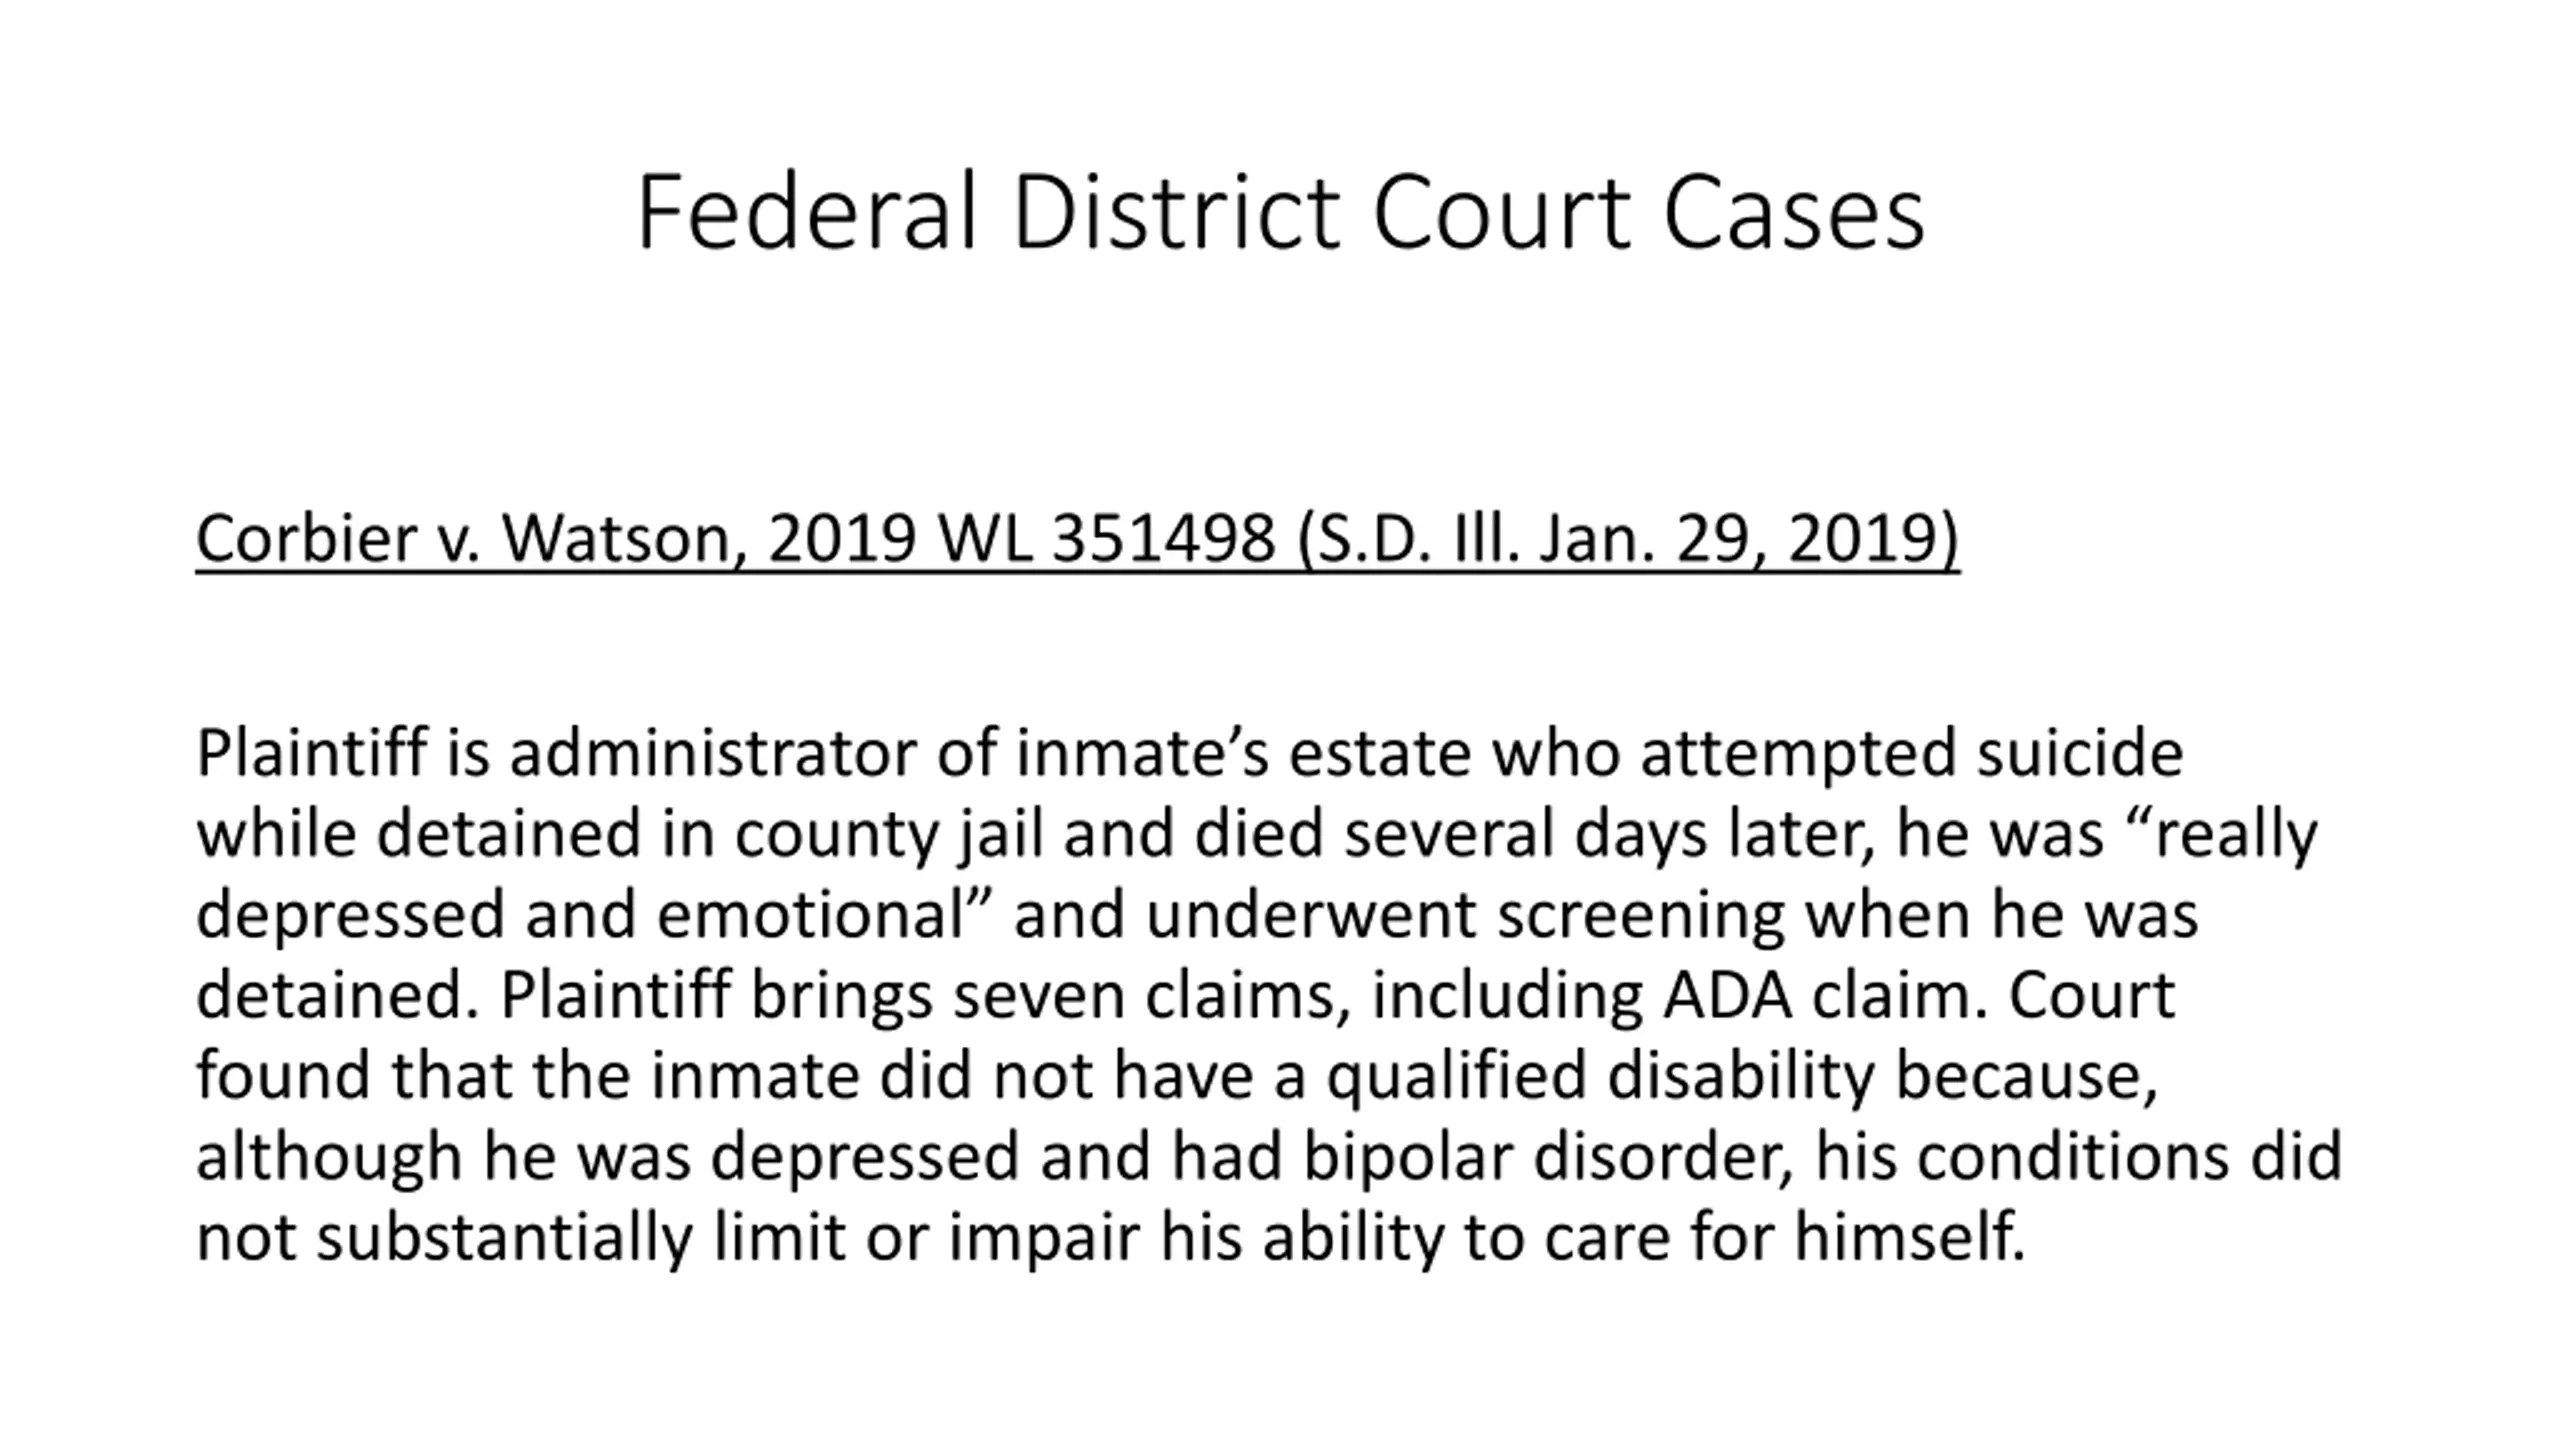This screenshot has height=1440, width=2560.
Task: Click the word 'Court' ending the fourth line
Action: click(x=2091, y=996)
